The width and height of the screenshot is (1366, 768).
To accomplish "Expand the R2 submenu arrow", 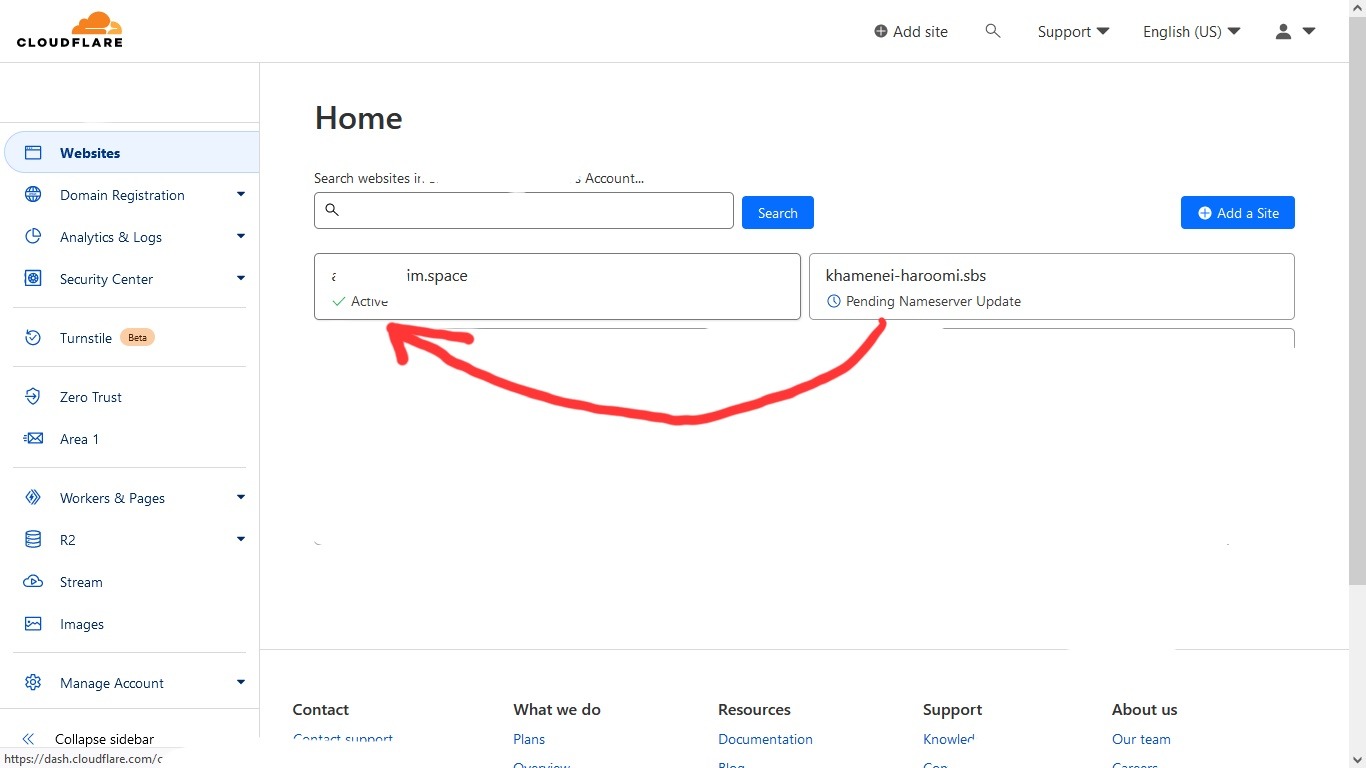I will (241, 540).
